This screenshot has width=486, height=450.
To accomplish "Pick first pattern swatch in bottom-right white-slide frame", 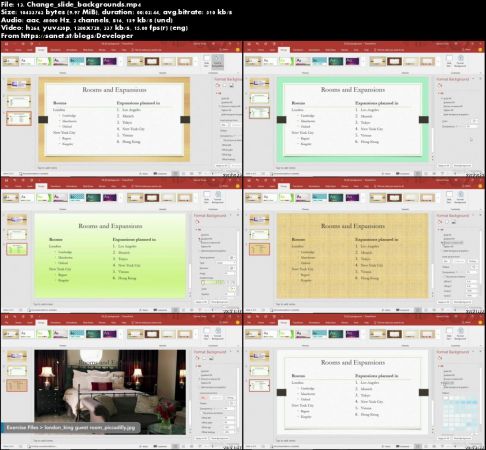I will point(446,398).
